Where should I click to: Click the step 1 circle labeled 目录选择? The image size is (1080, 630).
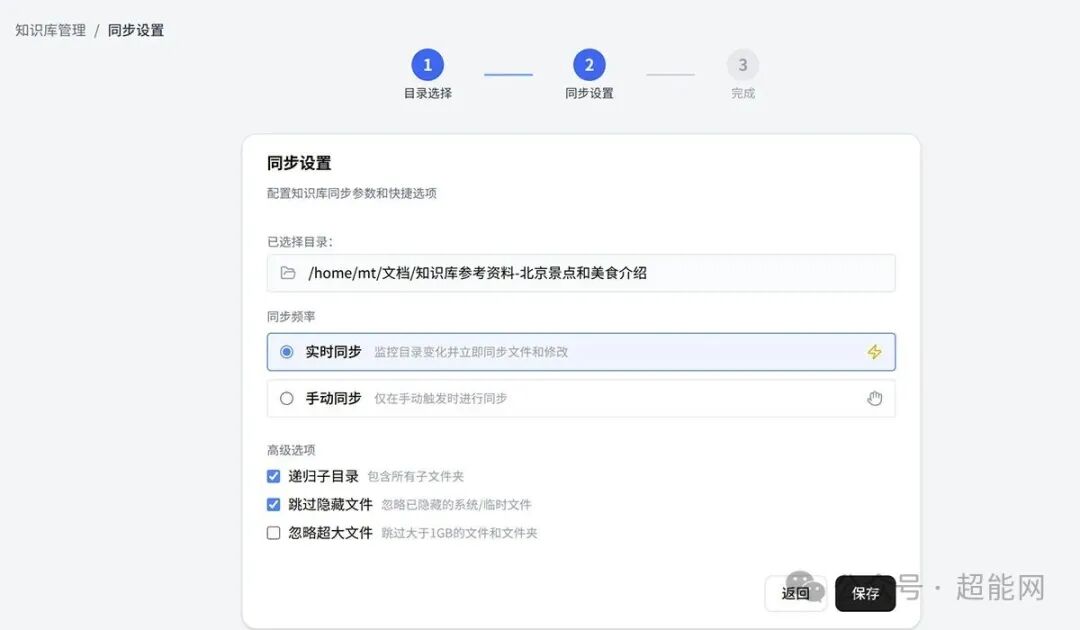coord(428,64)
